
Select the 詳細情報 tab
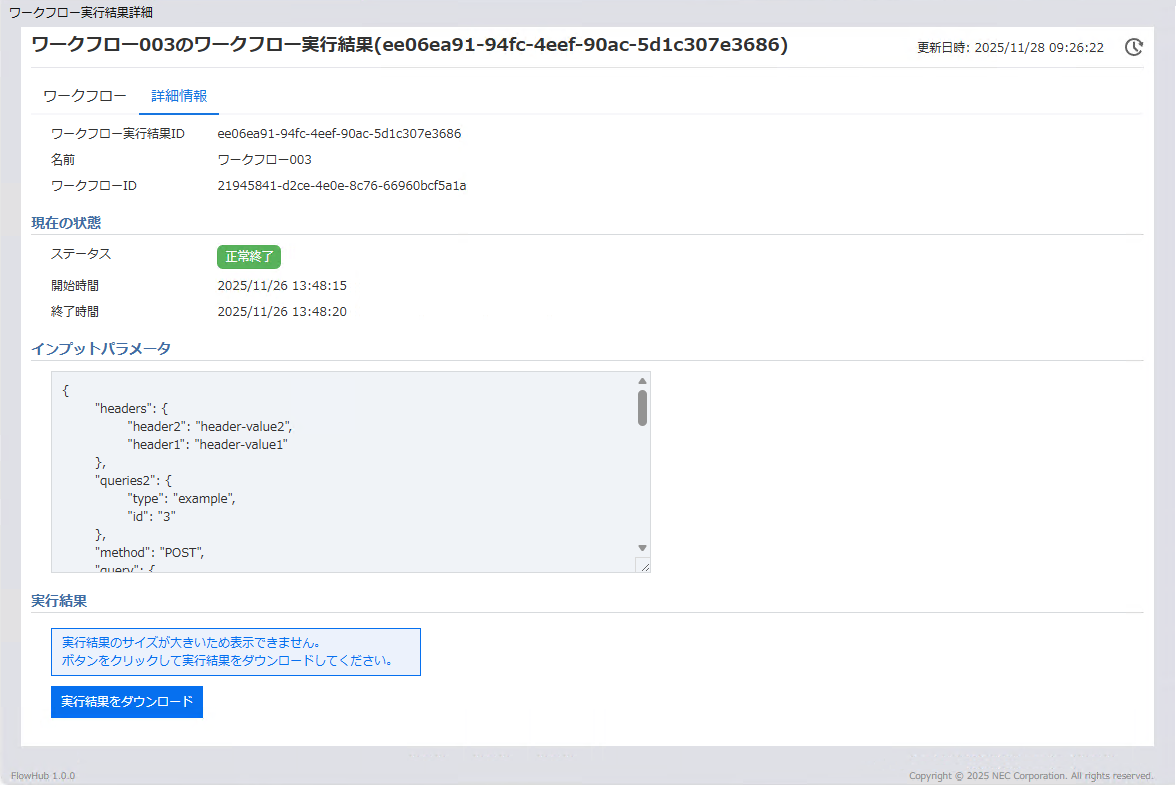179,96
